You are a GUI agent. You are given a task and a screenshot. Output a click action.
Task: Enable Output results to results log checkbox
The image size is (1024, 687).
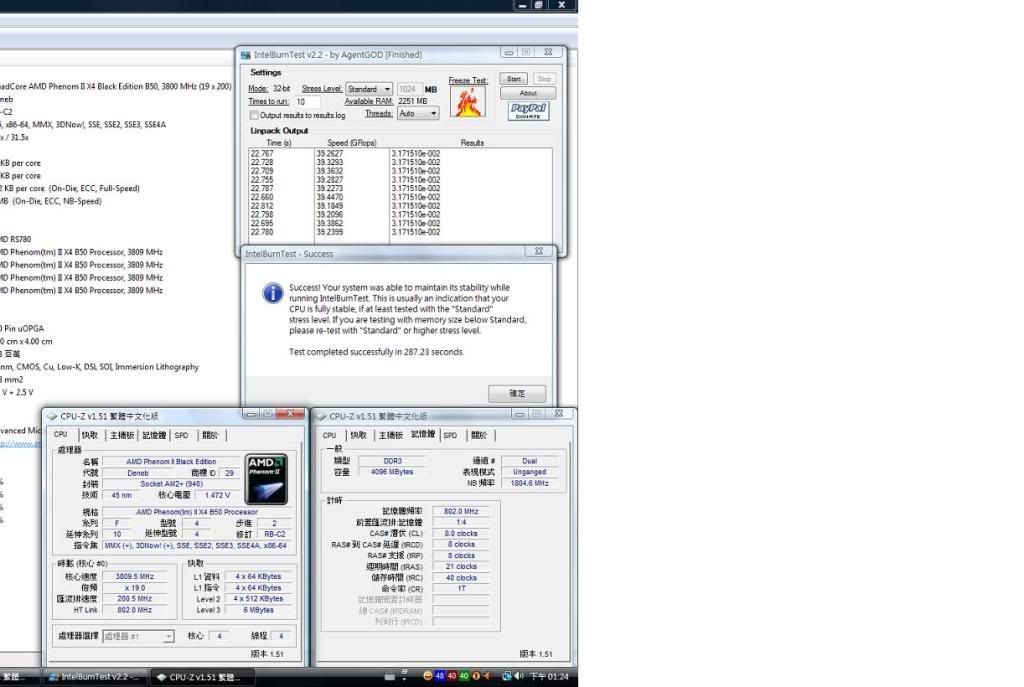pyautogui.click(x=254, y=115)
